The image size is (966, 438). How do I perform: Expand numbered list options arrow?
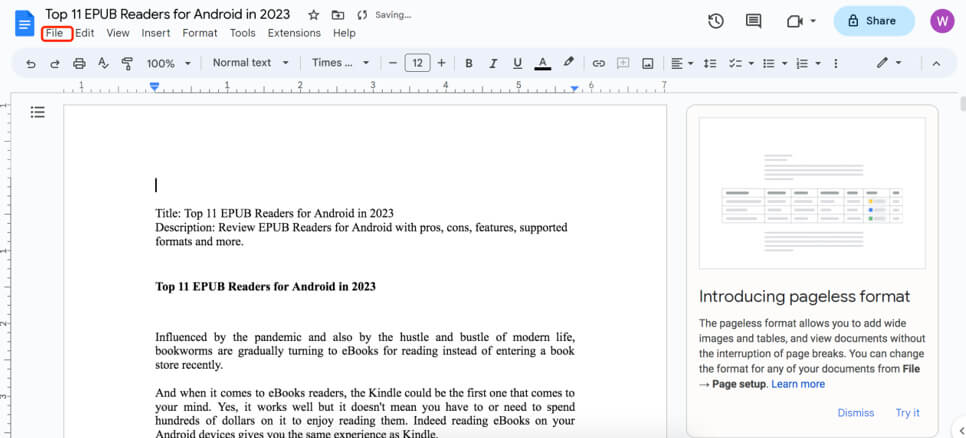(x=818, y=63)
